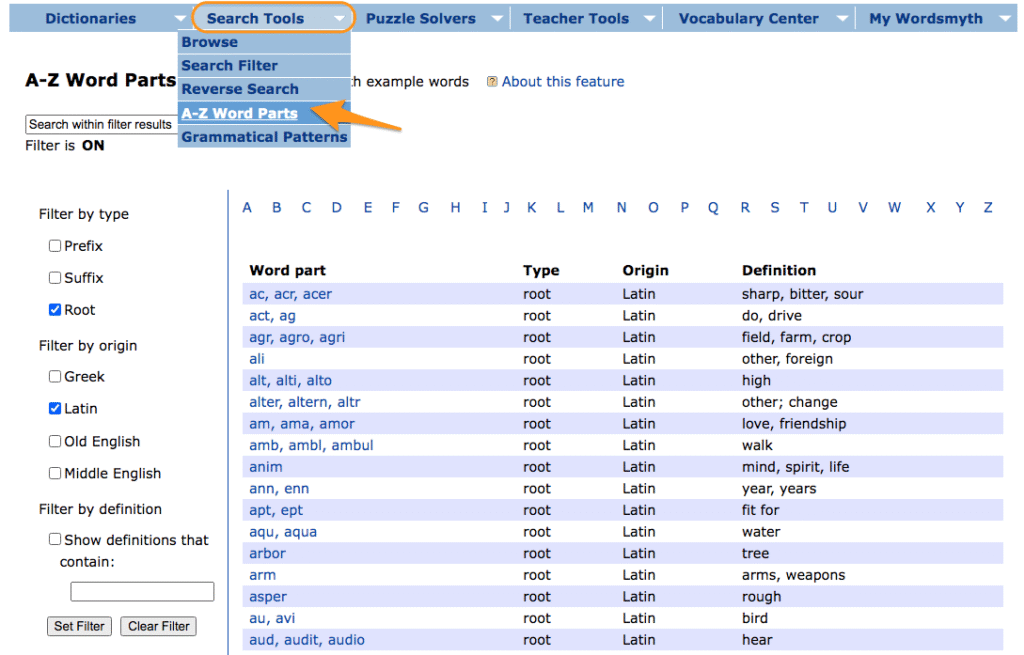Screen dimensions: 1024x655
Task: Open the About this feature link
Action: click(562, 82)
